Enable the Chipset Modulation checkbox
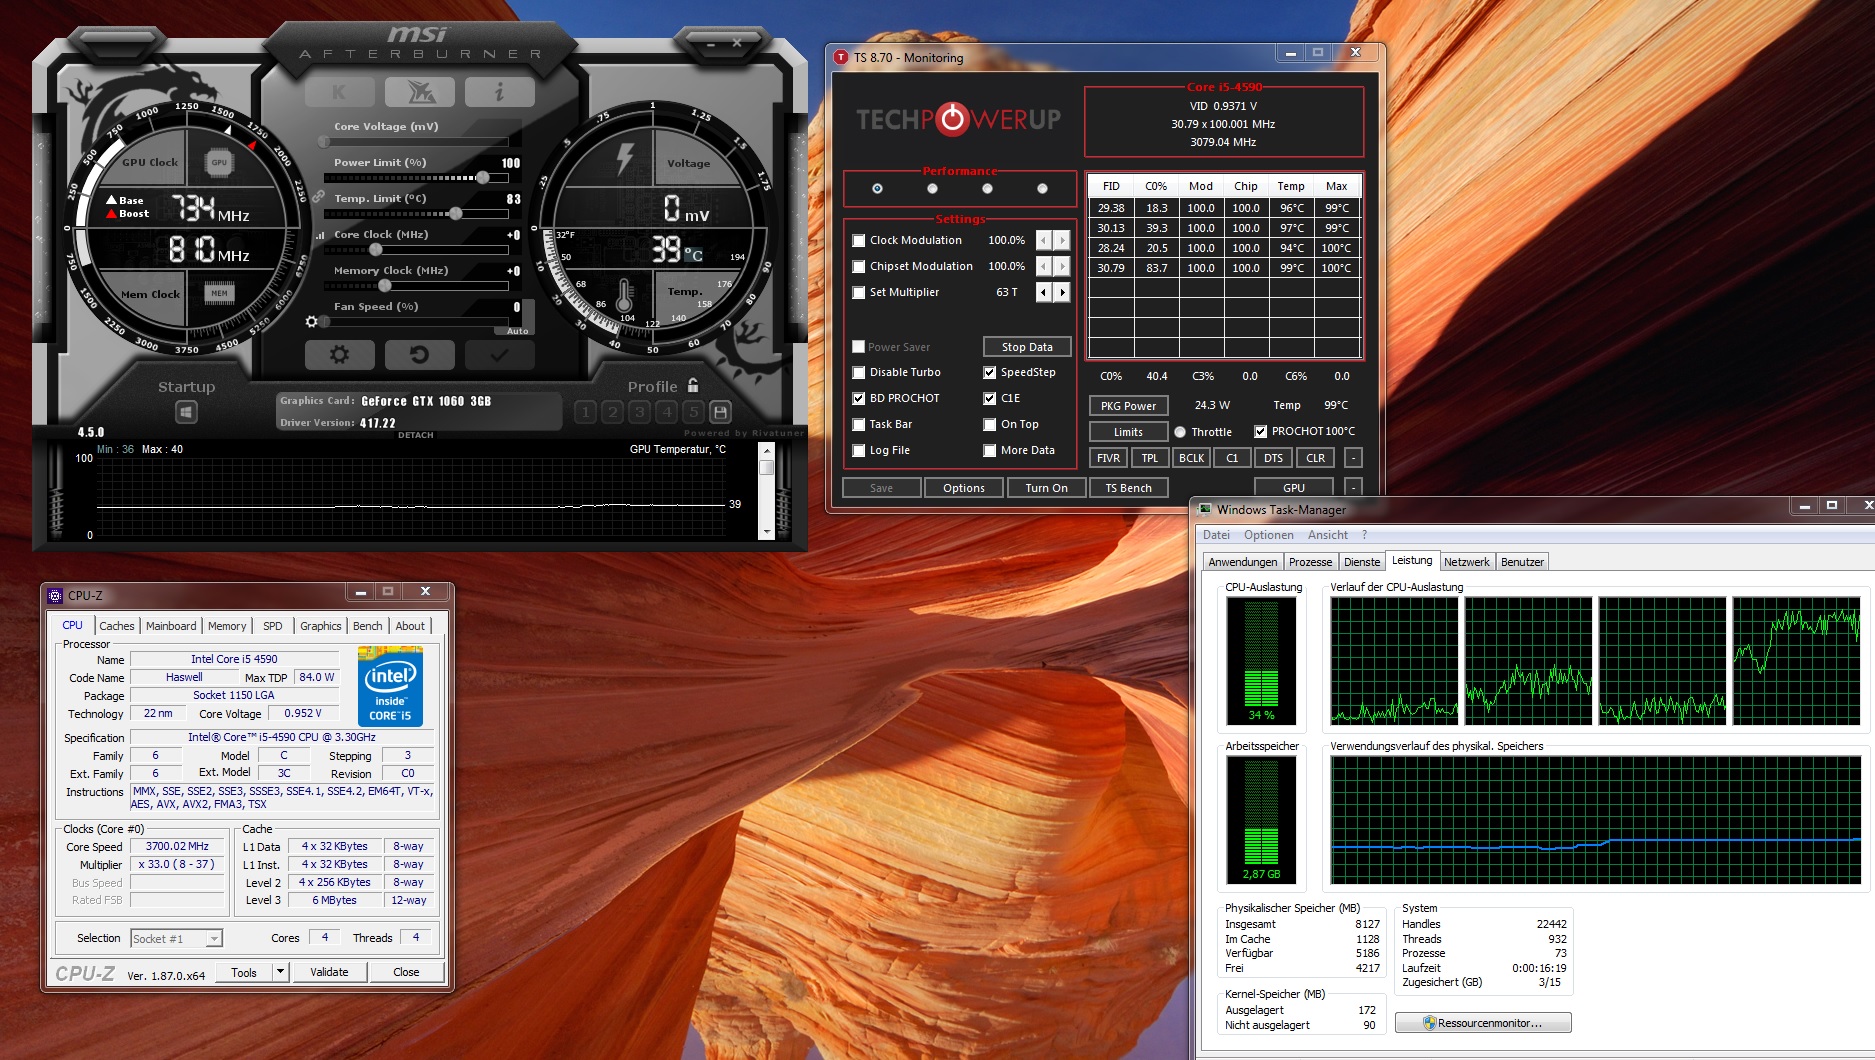 click(x=859, y=266)
